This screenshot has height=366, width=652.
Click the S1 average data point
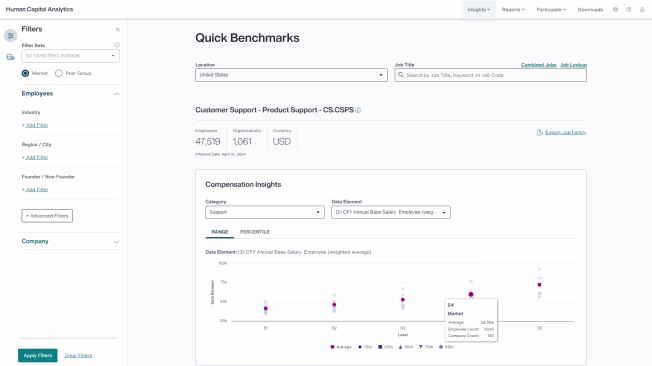[x=266, y=309]
